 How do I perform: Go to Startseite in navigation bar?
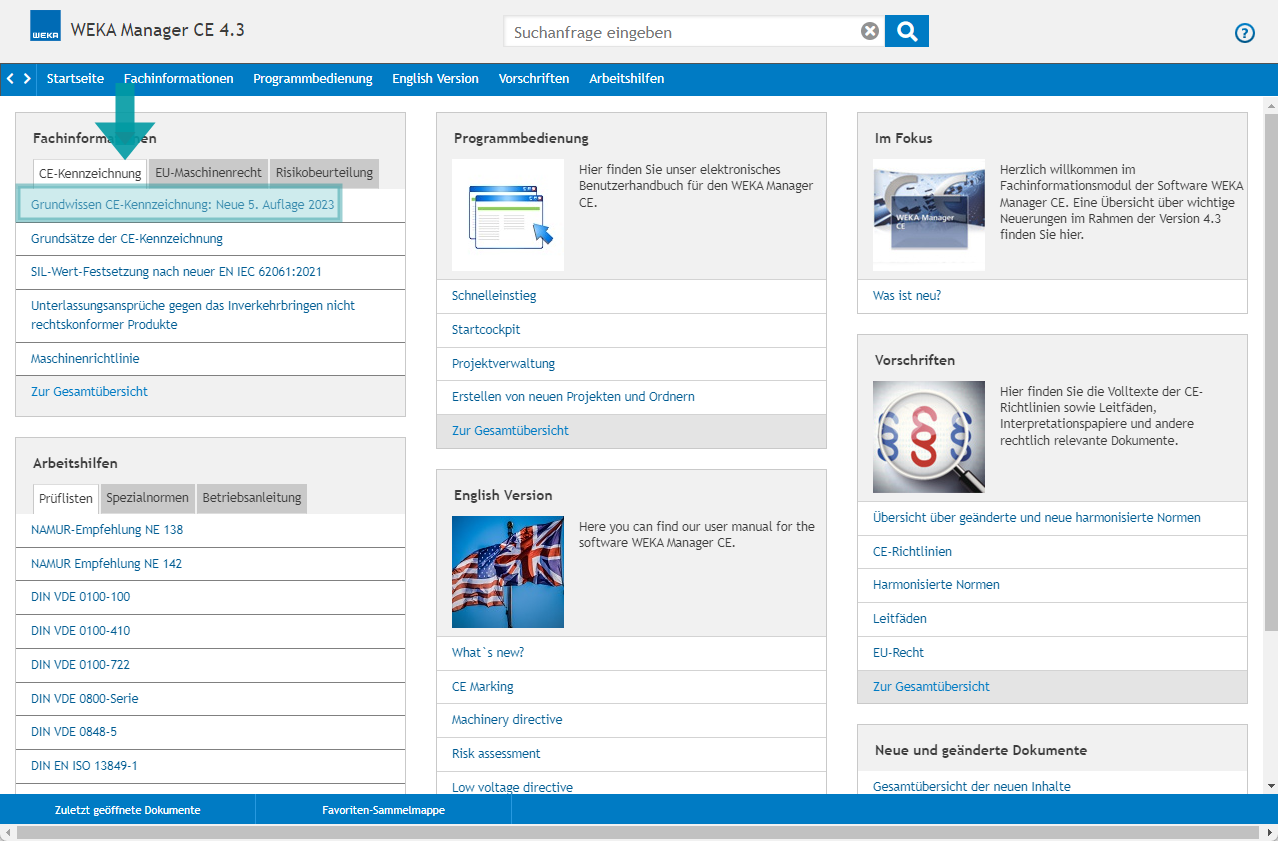(75, 79)
